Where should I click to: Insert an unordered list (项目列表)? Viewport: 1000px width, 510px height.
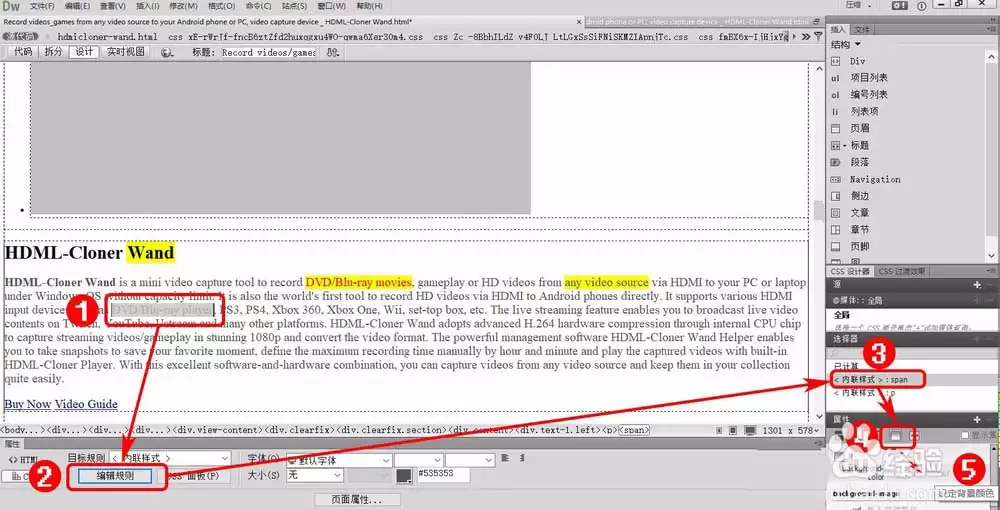[867, 78]
